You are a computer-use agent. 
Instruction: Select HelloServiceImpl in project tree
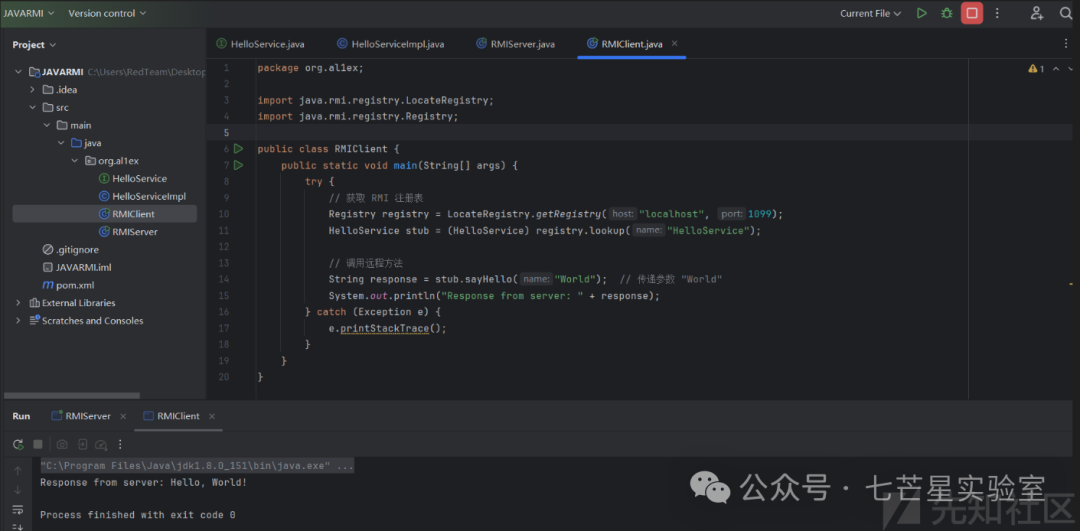(x=149, y=196)
